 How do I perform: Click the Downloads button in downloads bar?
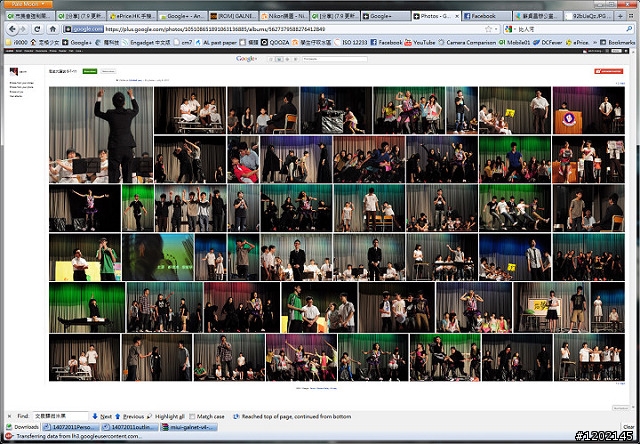pos(22,427)
